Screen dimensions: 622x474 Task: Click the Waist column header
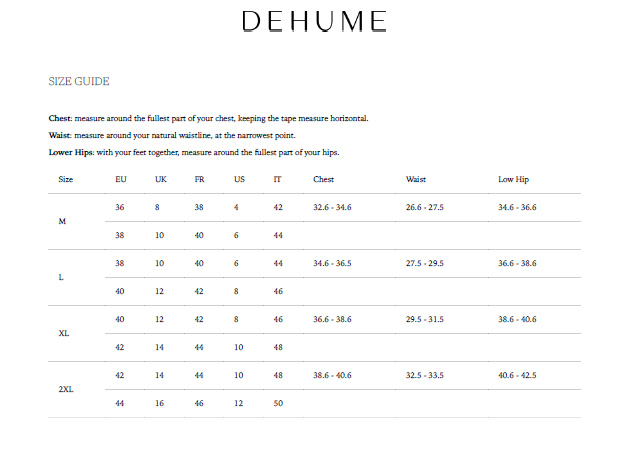(416, 179)
